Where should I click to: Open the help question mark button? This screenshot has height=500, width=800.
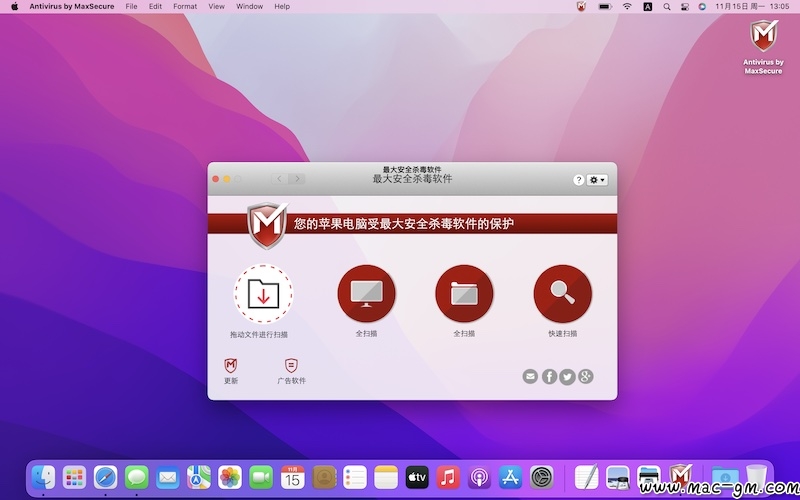(x=578, y=180)
